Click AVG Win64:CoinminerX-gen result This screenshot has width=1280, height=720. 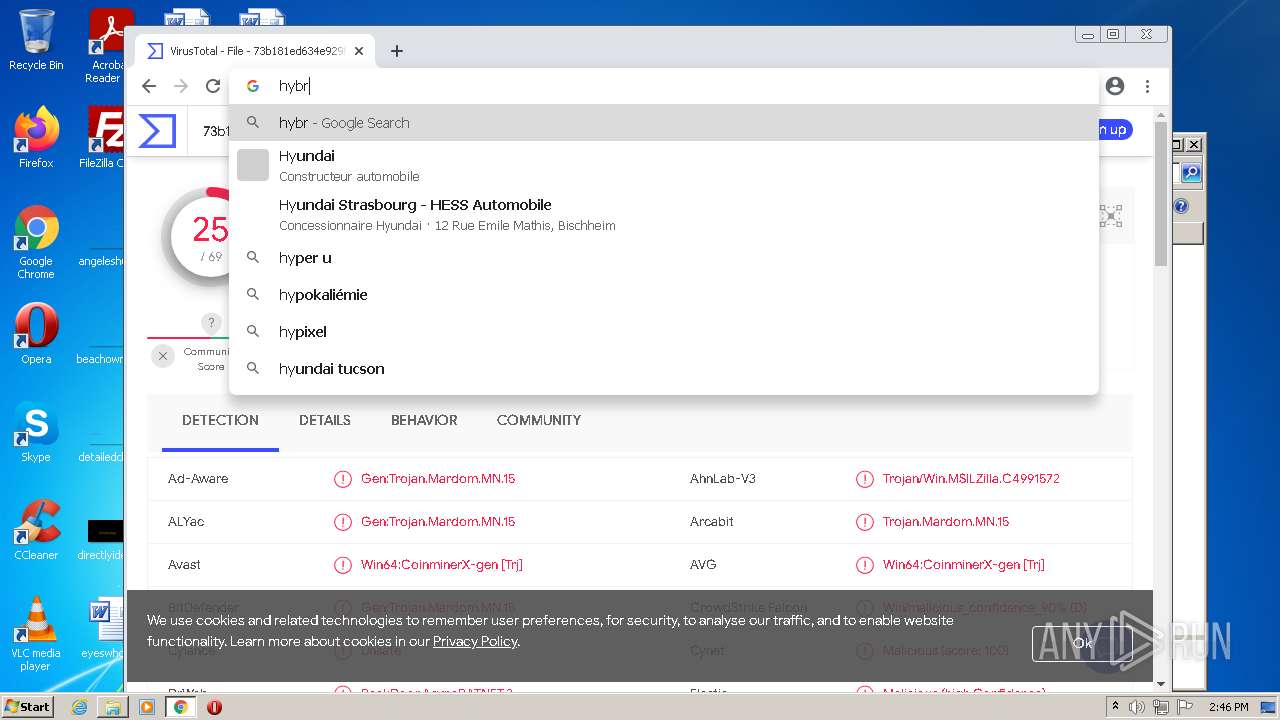coord(964,565)
